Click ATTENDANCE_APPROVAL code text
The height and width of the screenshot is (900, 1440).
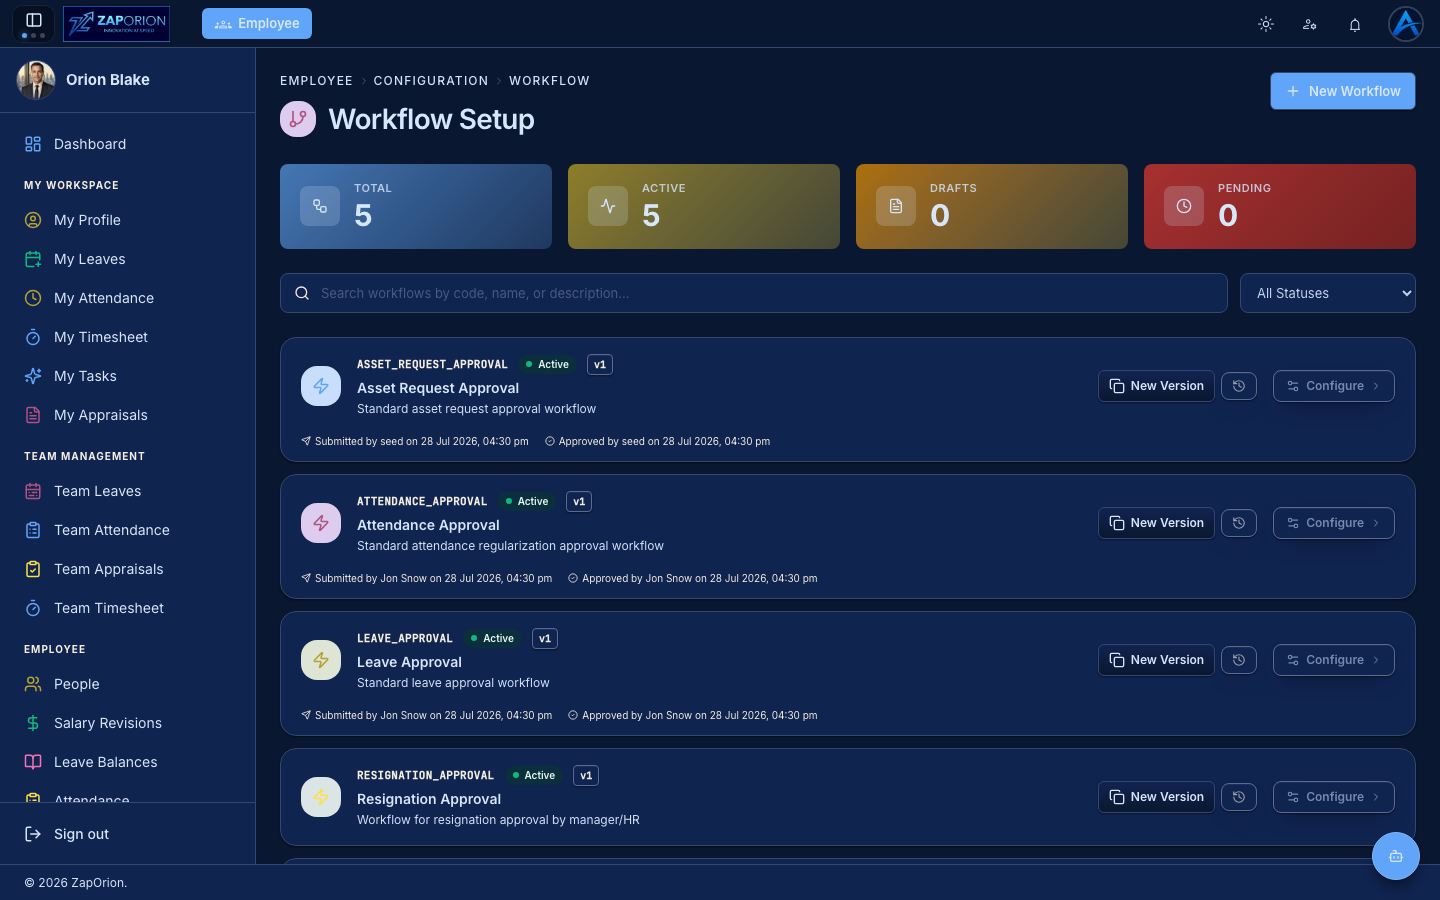pyautogui.click(x=422, y=502)
